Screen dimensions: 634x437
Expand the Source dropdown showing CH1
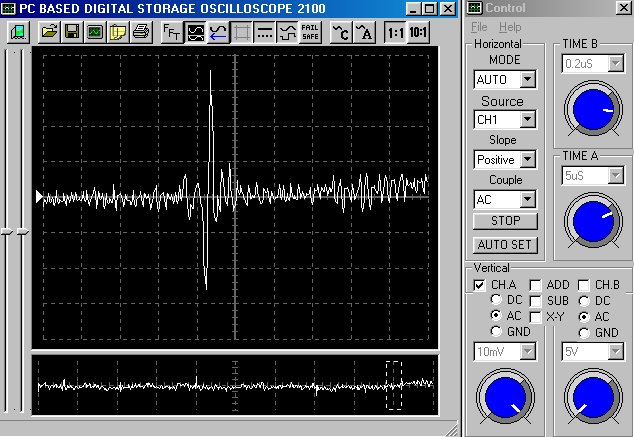coord(527,119)
